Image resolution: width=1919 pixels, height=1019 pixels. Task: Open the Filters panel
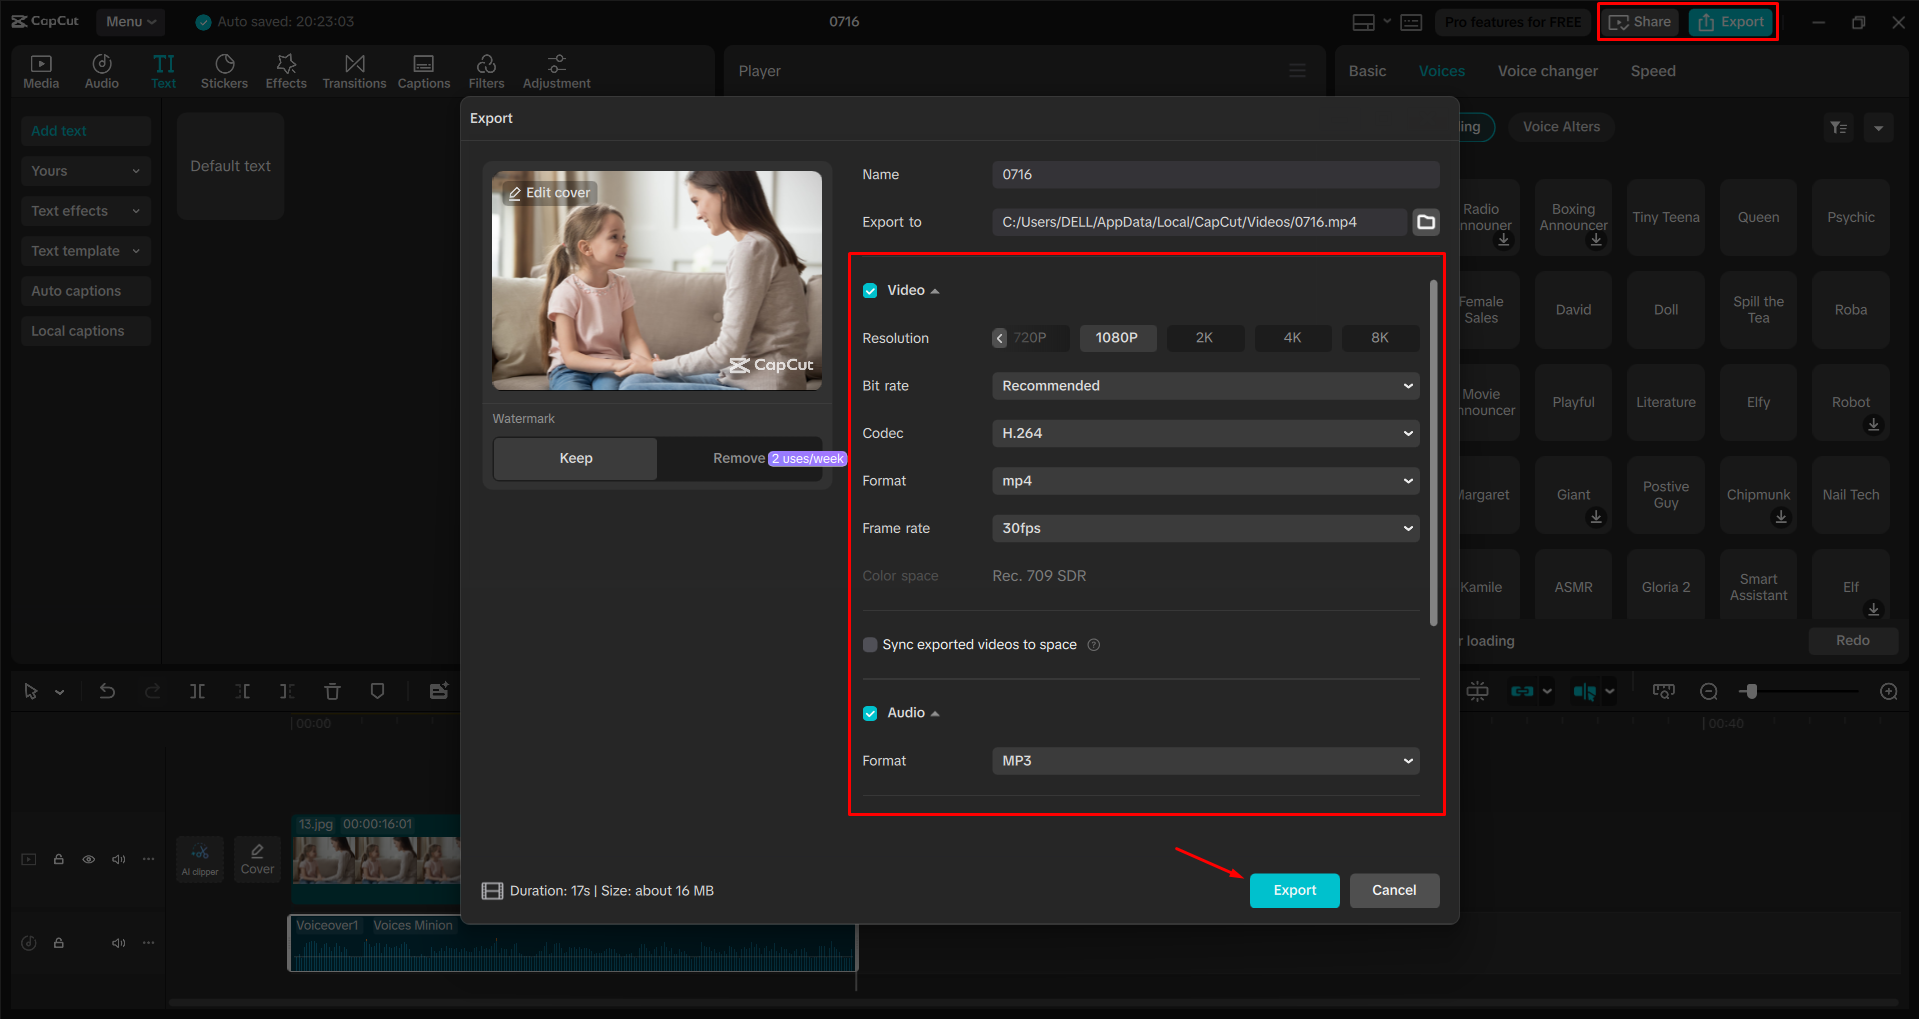point(487,70)
